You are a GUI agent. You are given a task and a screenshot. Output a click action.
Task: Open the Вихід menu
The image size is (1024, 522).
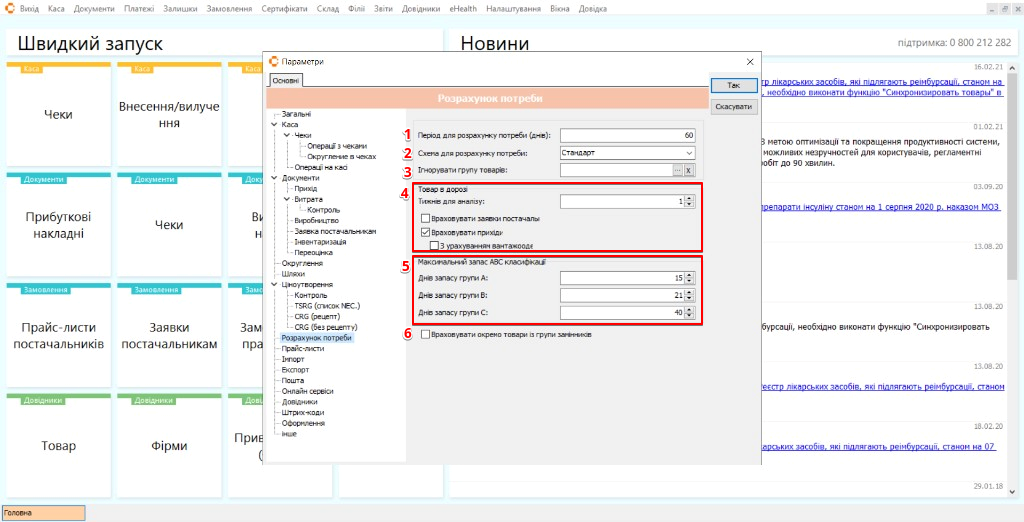(29, 9)
